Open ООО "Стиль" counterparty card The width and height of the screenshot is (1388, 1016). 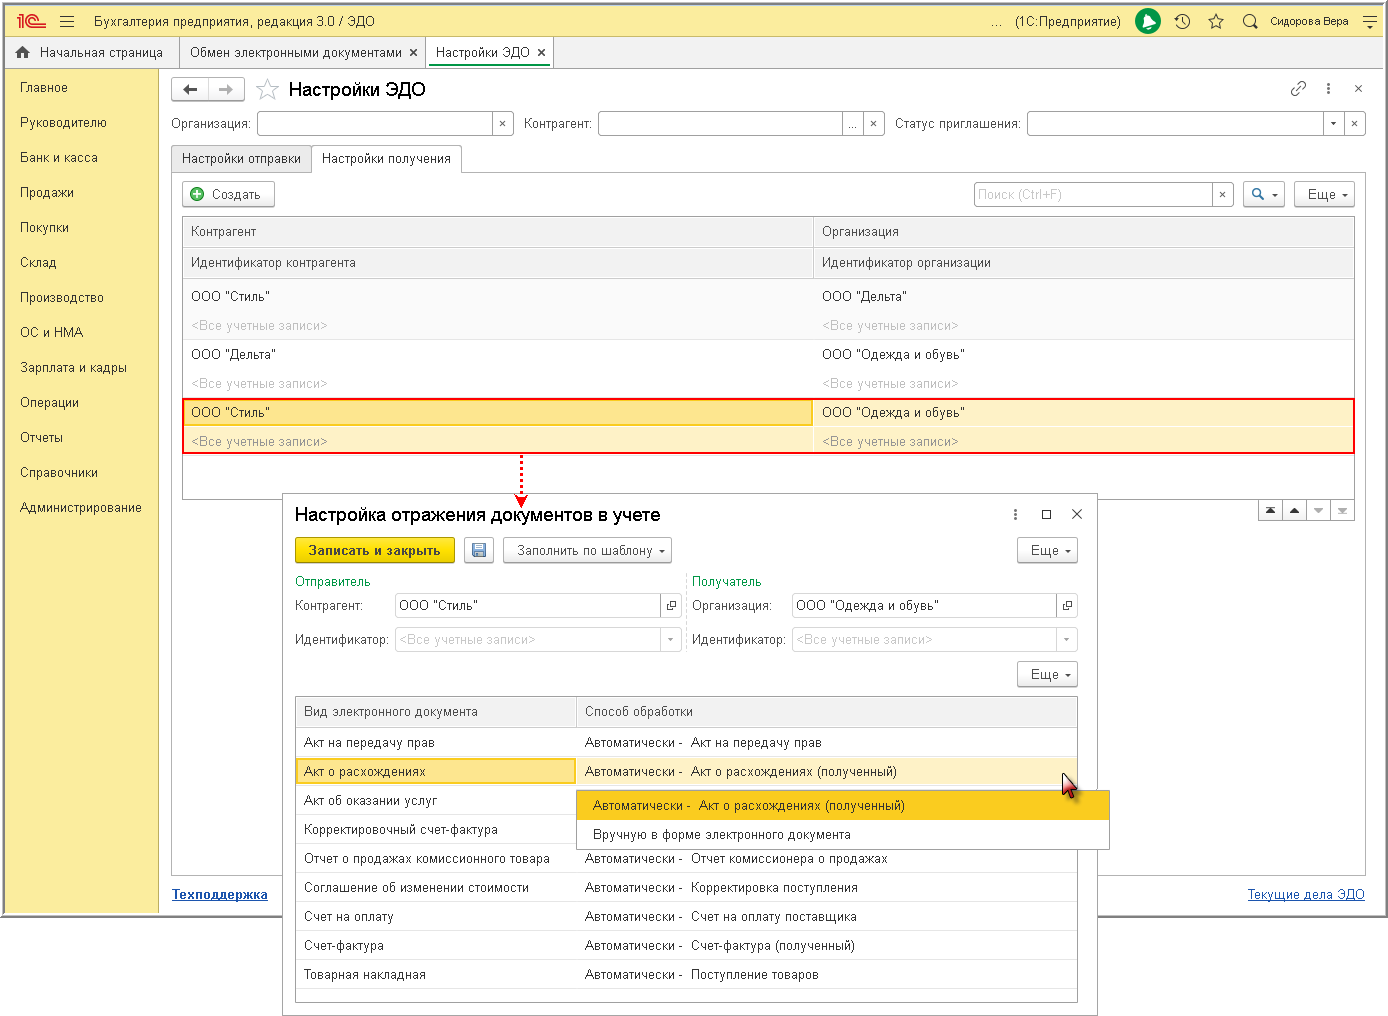pyautogui.click(x=672, y=606)
